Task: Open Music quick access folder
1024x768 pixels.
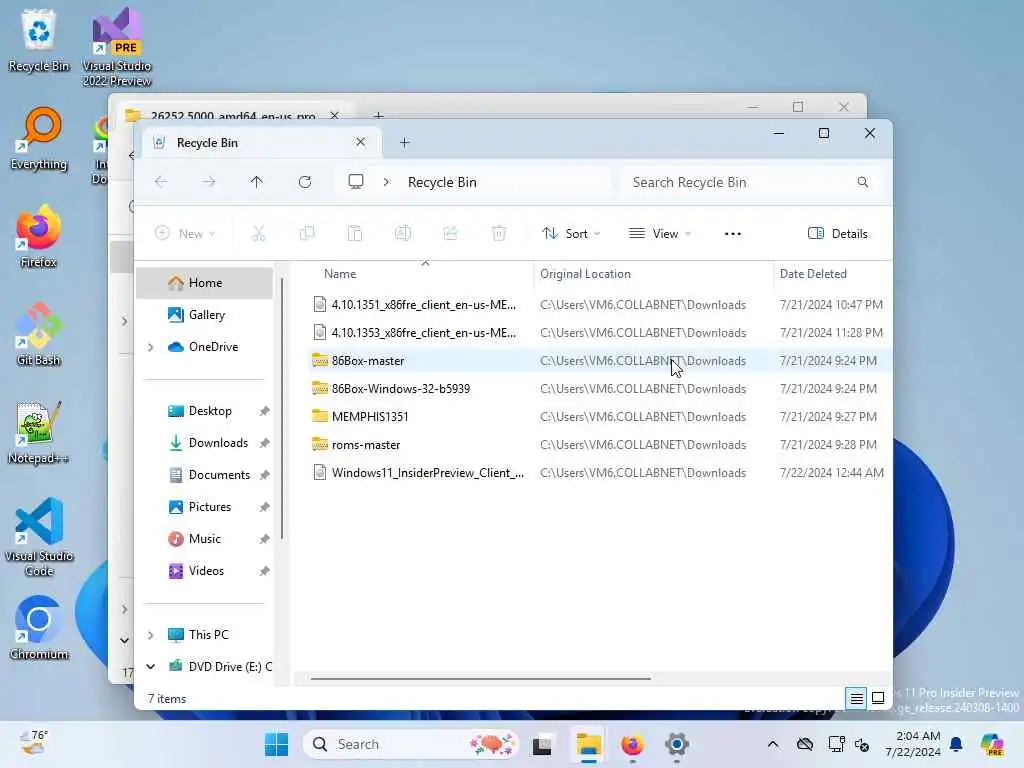Action: pos(204,539)
